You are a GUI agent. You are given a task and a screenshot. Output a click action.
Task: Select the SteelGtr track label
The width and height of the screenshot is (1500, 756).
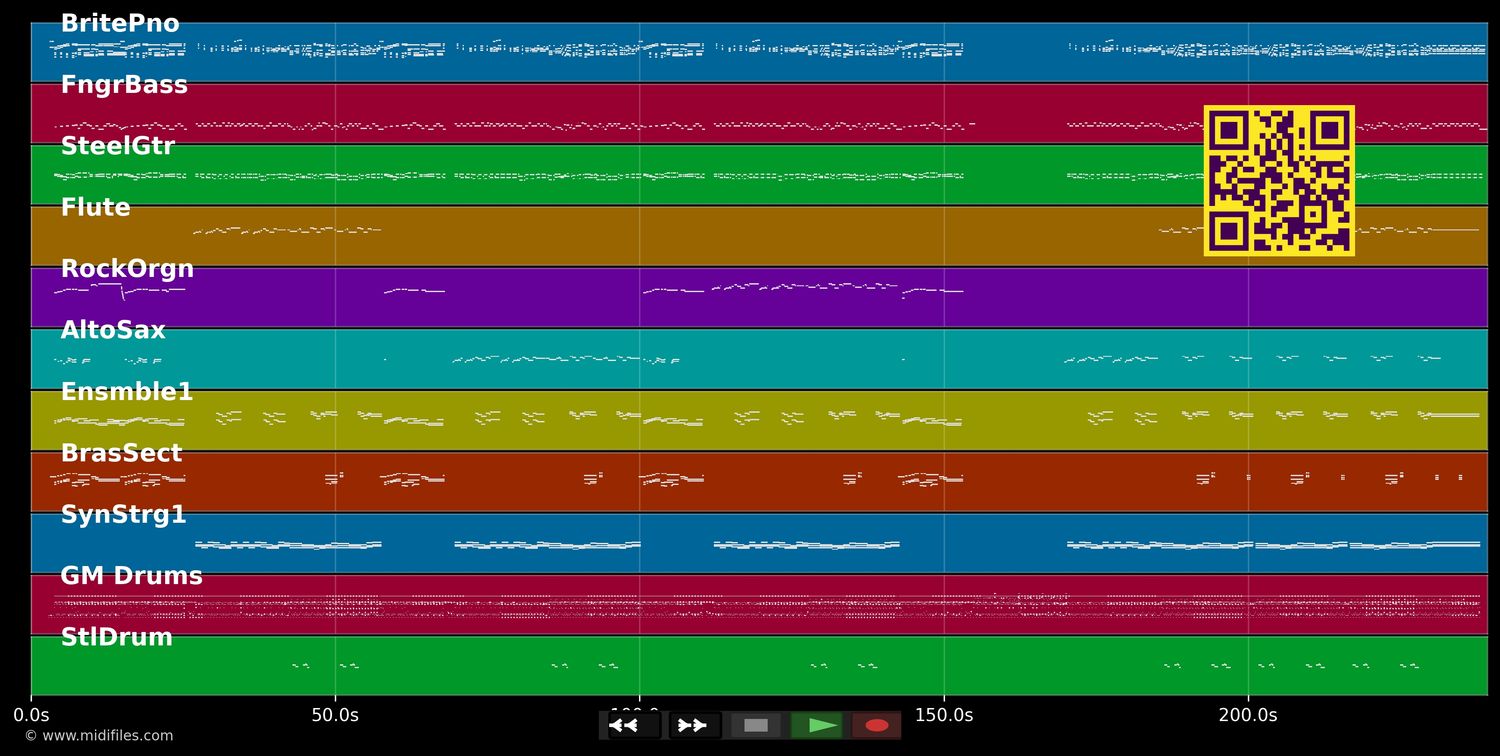coord(118,146)
